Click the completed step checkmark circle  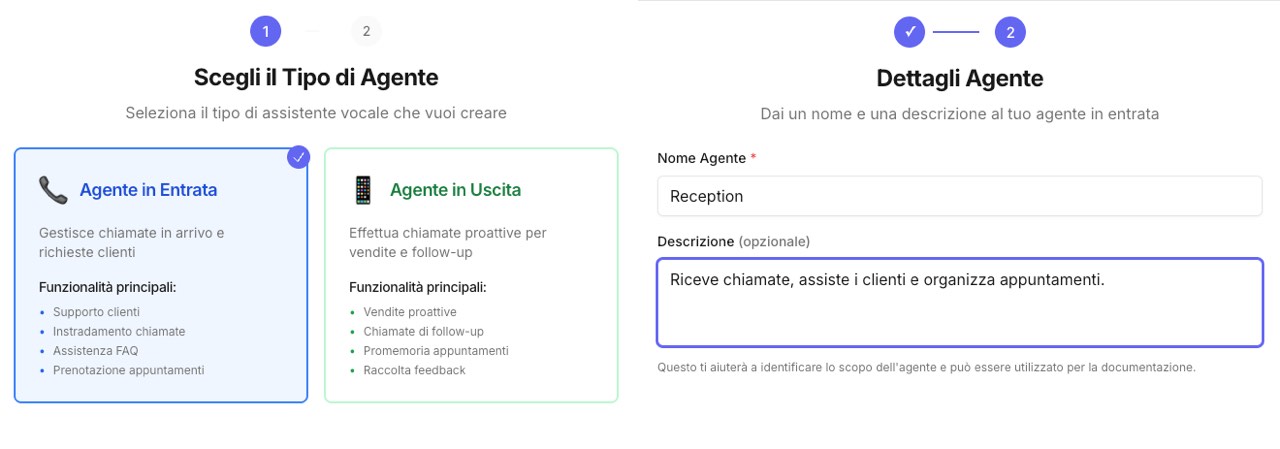(x=910, y=32)
